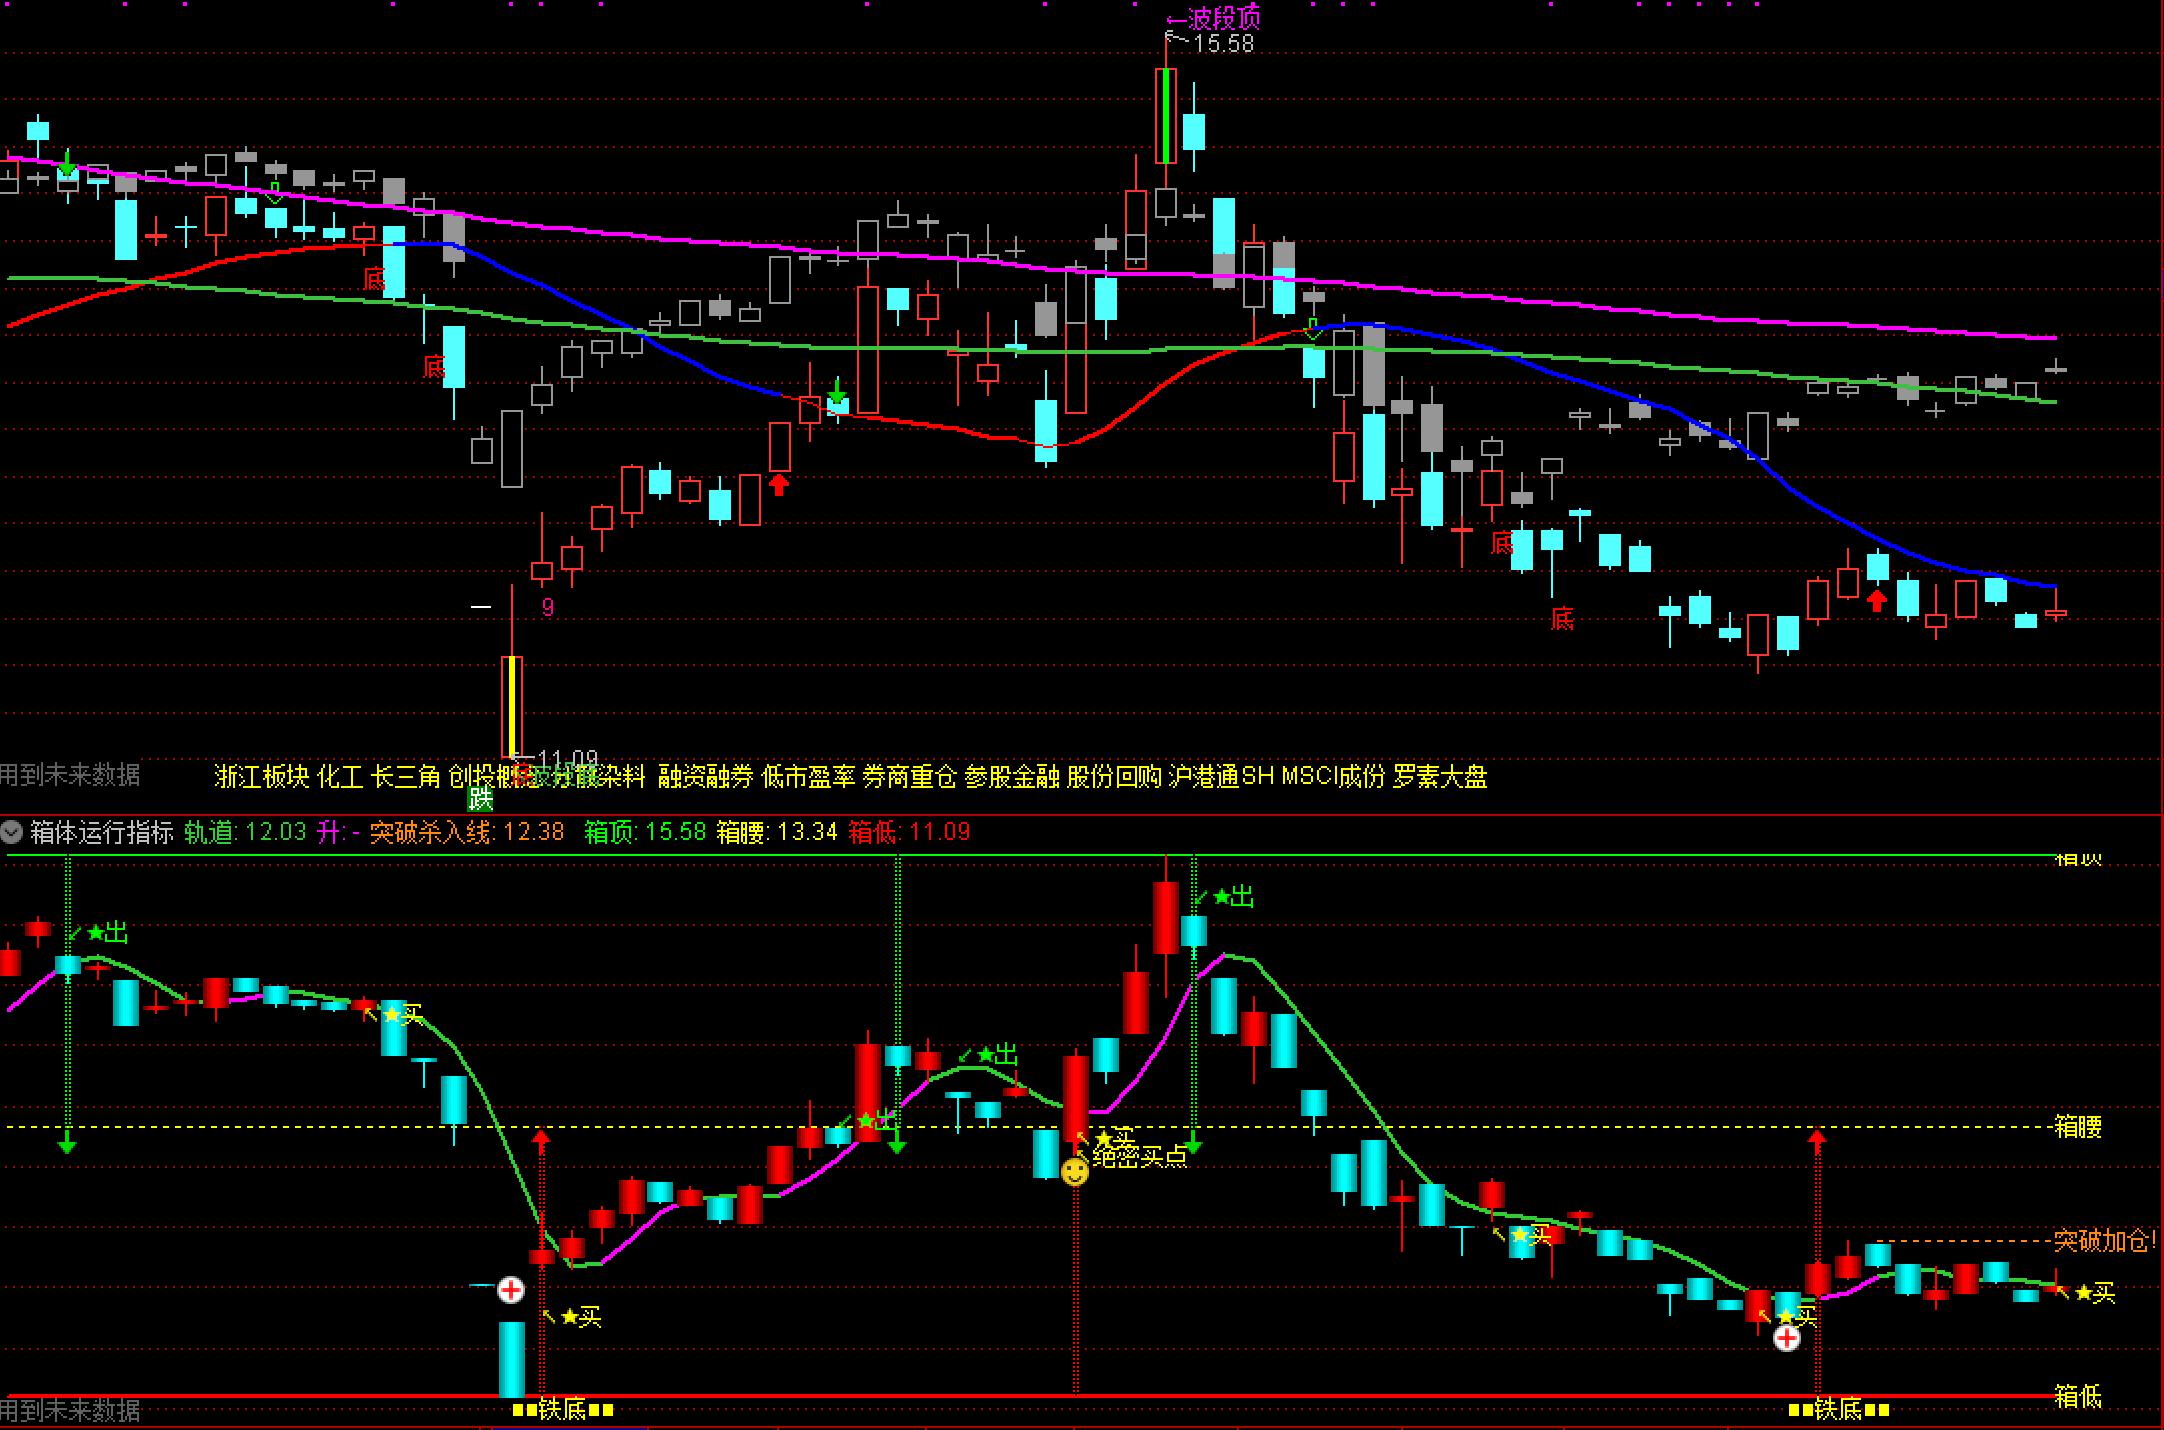
Task: Open the 箱体运行指标 indicator name label
Action: (x=101, y=832)
